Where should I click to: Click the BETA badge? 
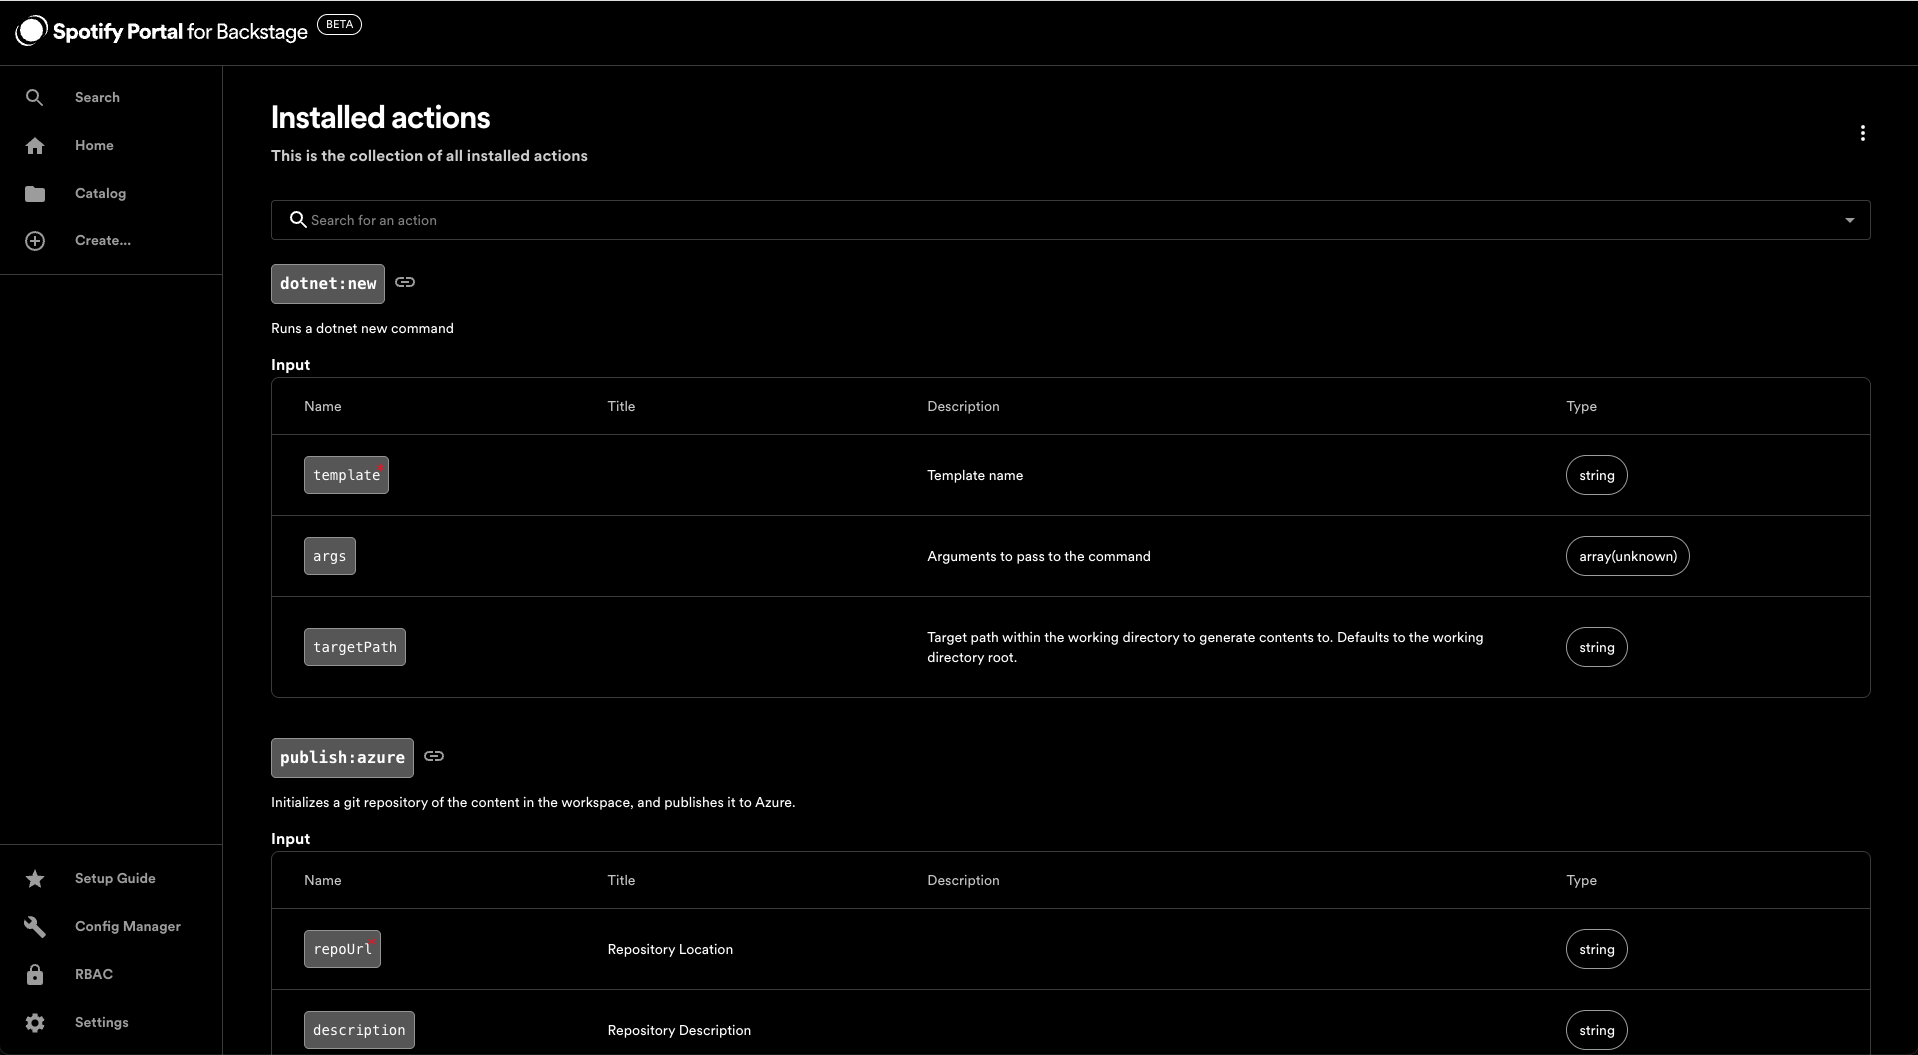(339, 24)
